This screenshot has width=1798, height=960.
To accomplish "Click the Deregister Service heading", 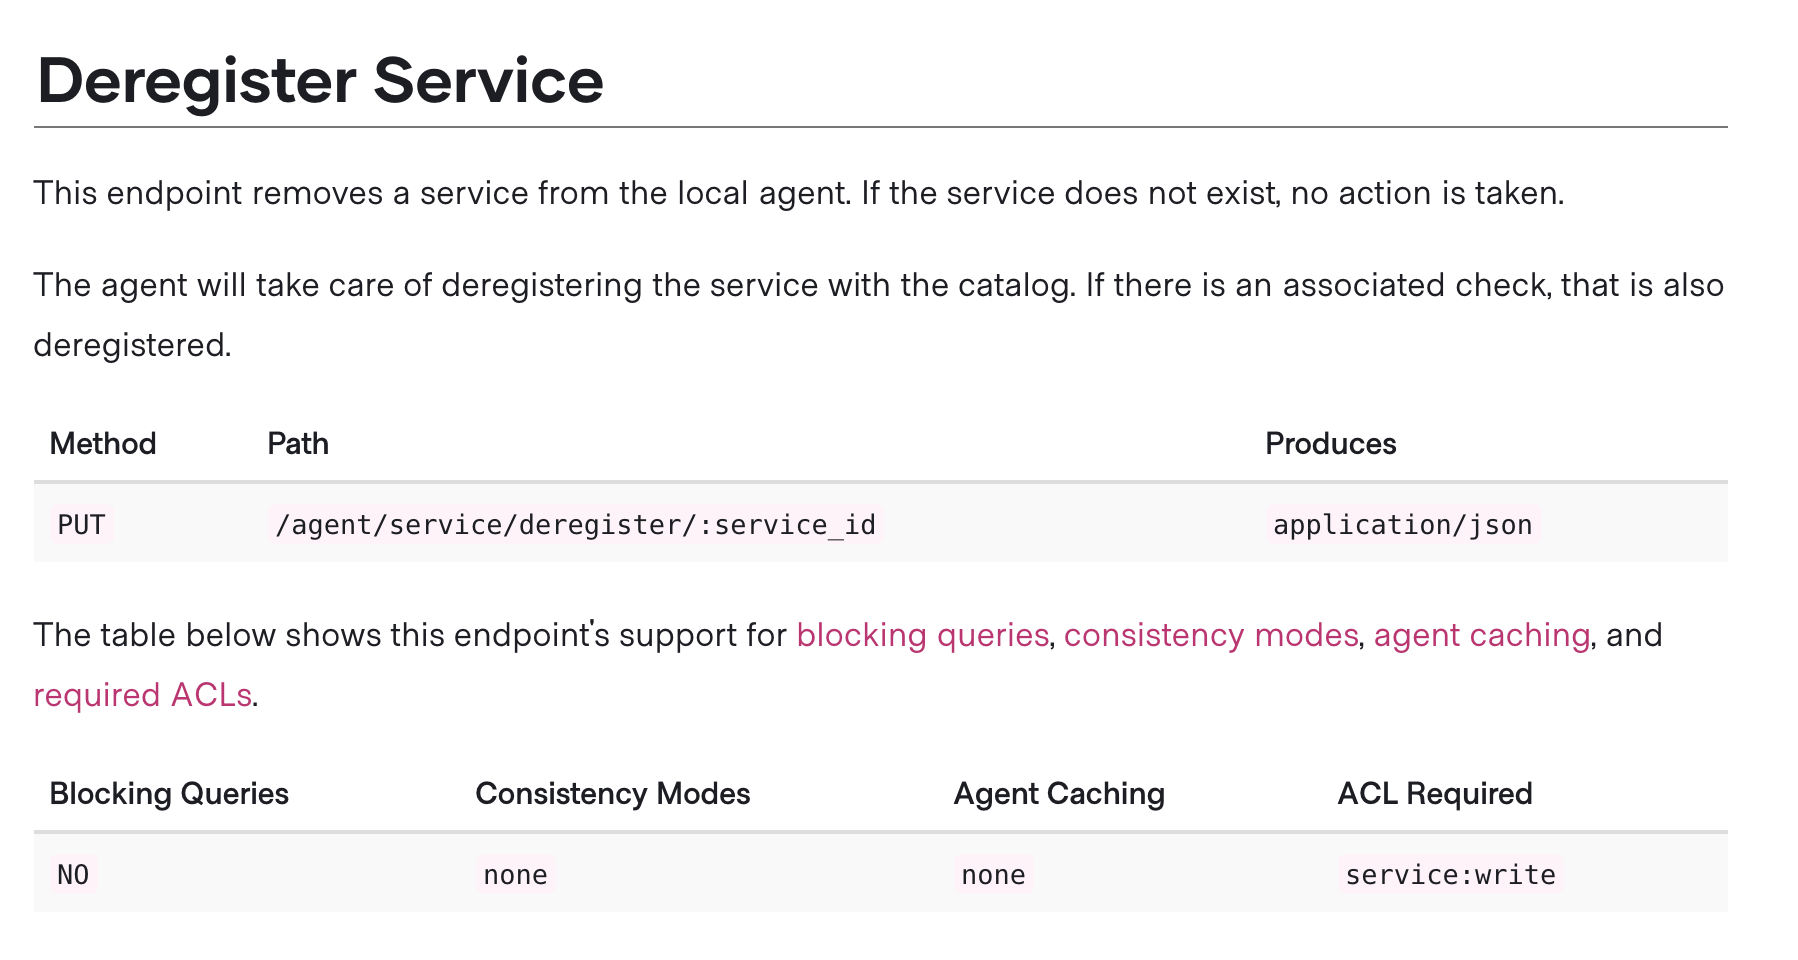I will 320,80.
